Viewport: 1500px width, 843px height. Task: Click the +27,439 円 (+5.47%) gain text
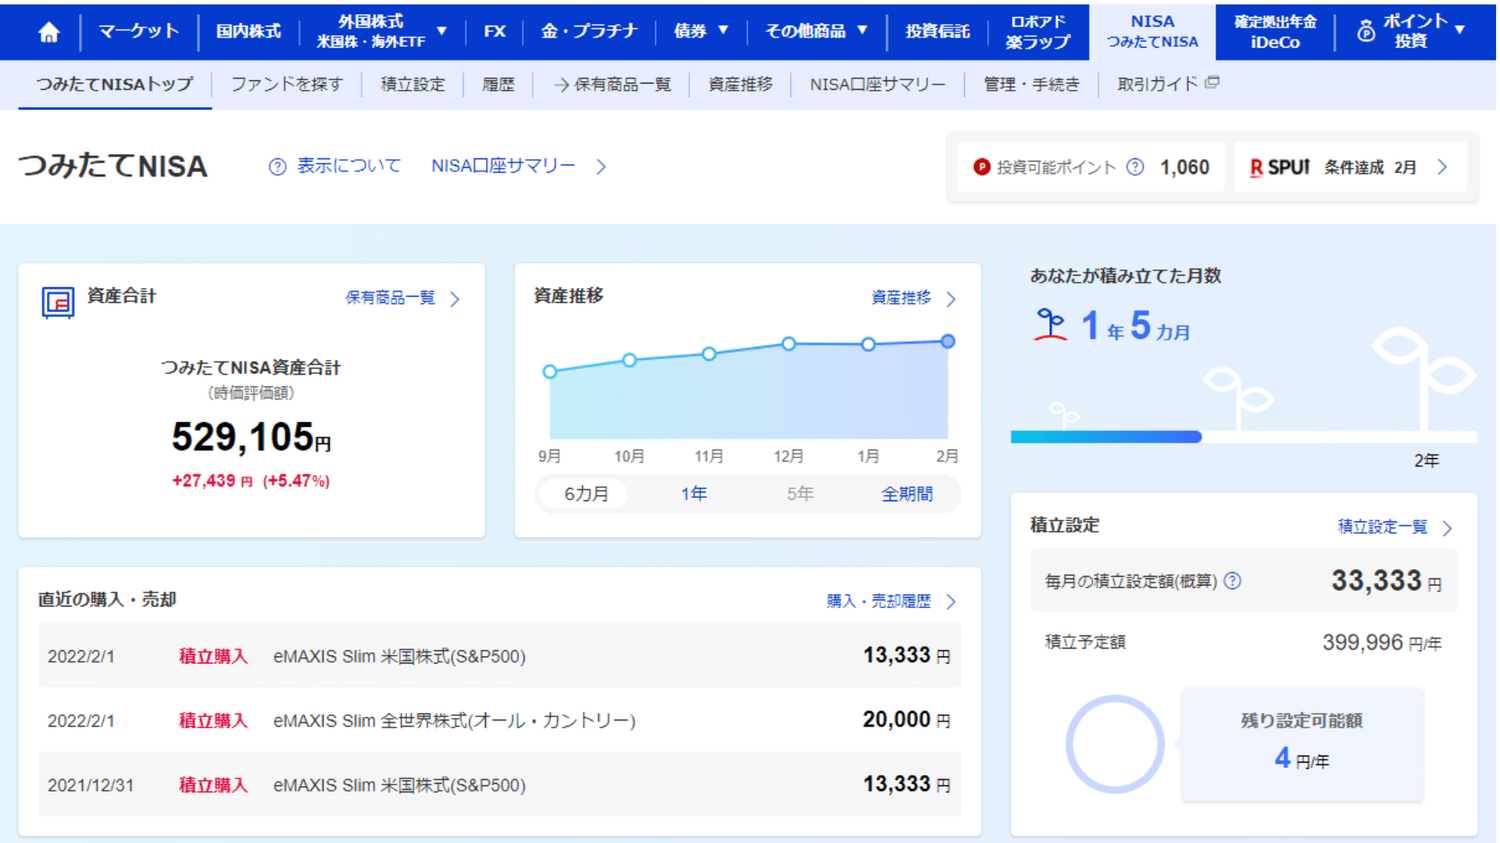coord(251,481)
